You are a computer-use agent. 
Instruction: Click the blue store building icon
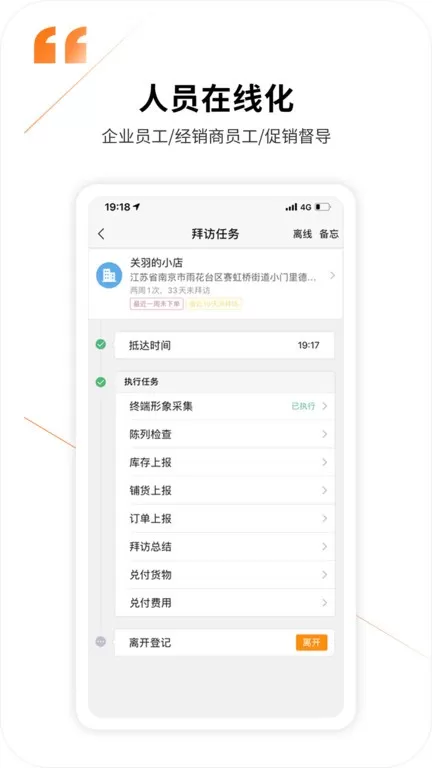pyautogui.click(x=109, y=275)
